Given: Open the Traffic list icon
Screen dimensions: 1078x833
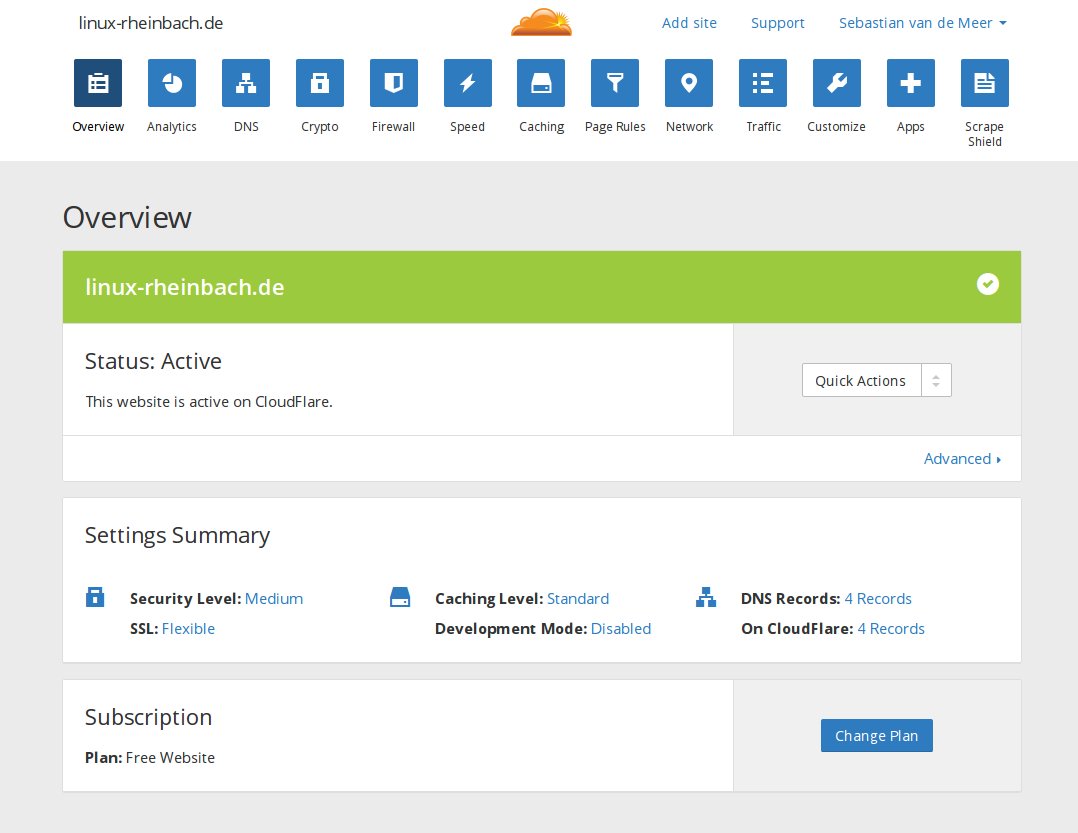Looking at the screenshot, I should 763,83.
